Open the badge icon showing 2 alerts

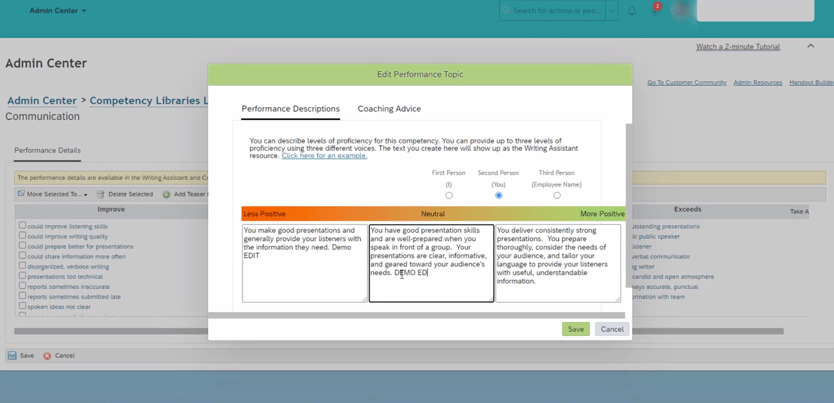655,10
